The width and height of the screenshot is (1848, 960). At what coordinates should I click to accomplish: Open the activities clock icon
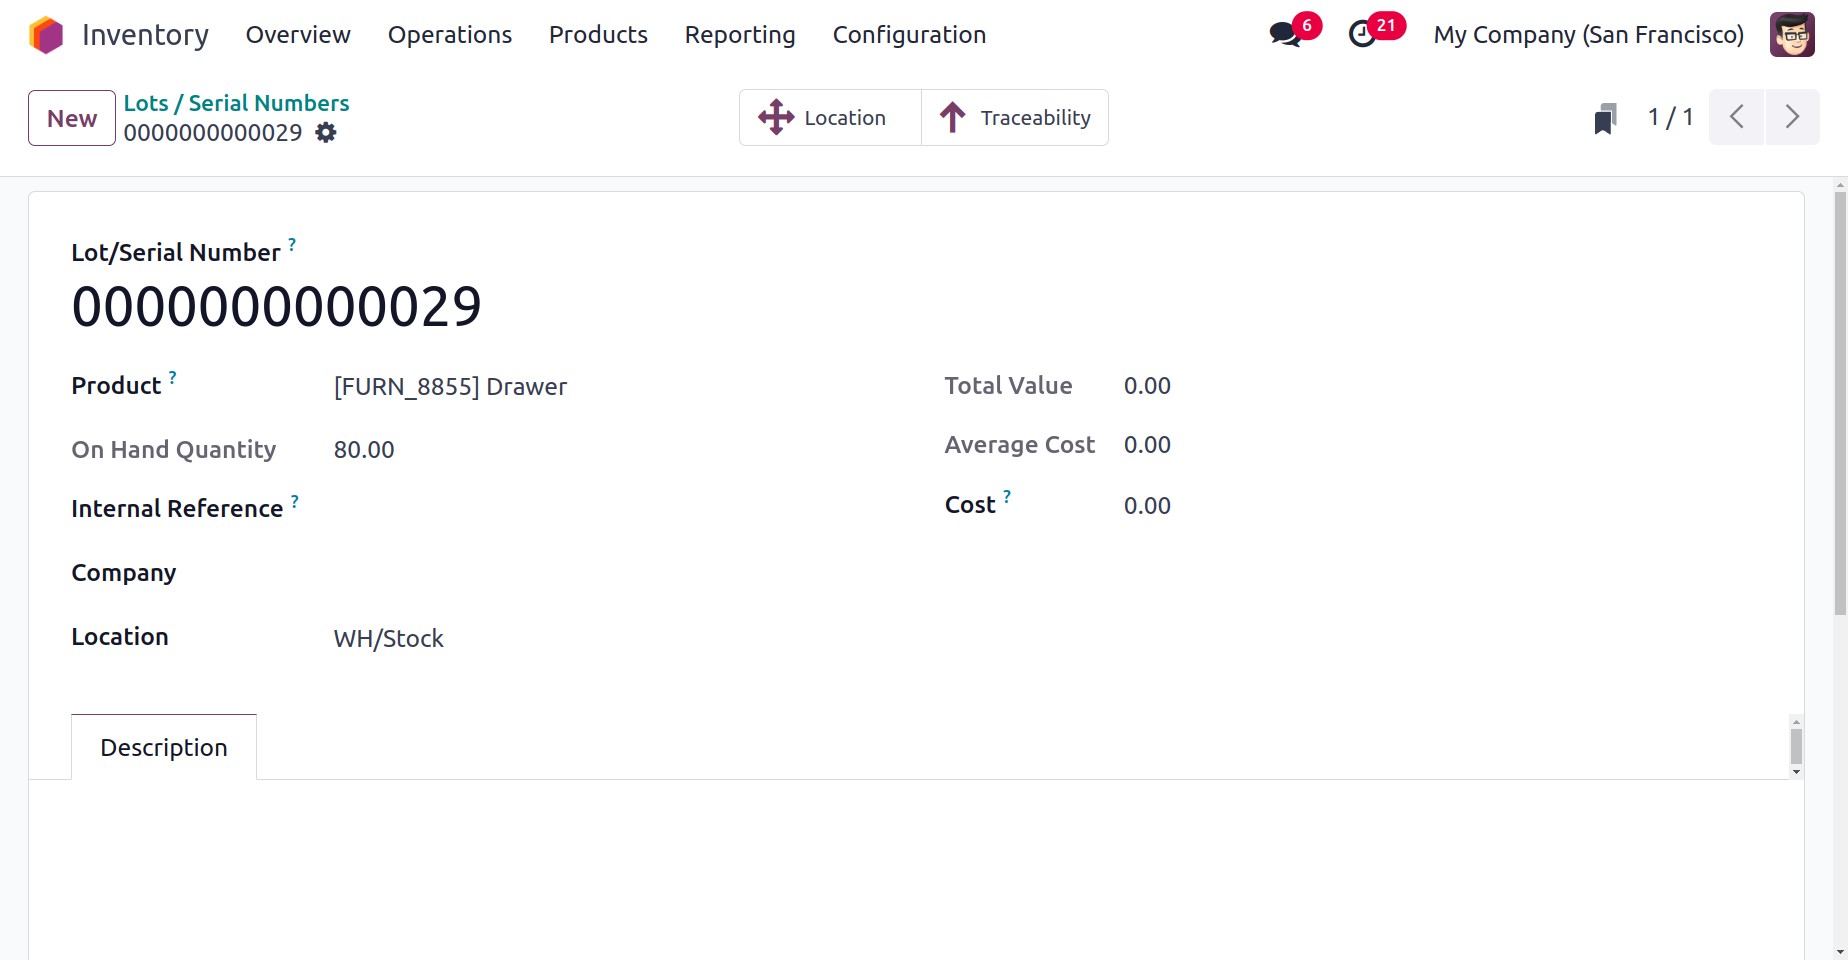tap(1362, 35)
